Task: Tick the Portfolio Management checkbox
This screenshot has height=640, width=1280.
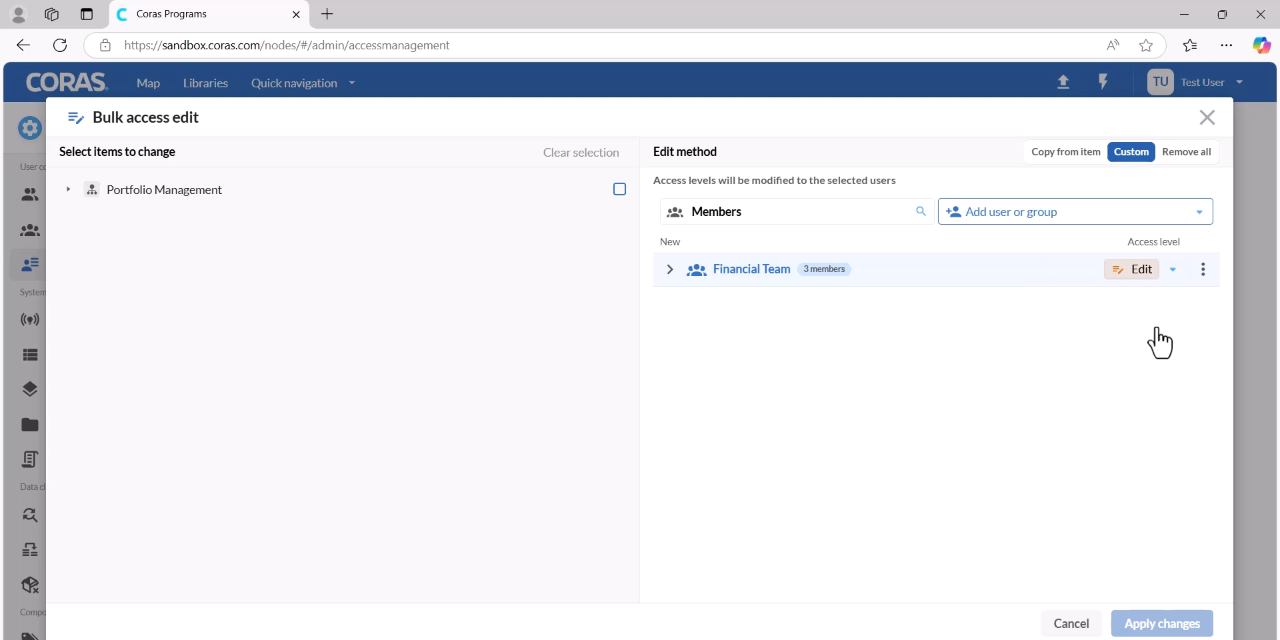Action: [619, 189]
